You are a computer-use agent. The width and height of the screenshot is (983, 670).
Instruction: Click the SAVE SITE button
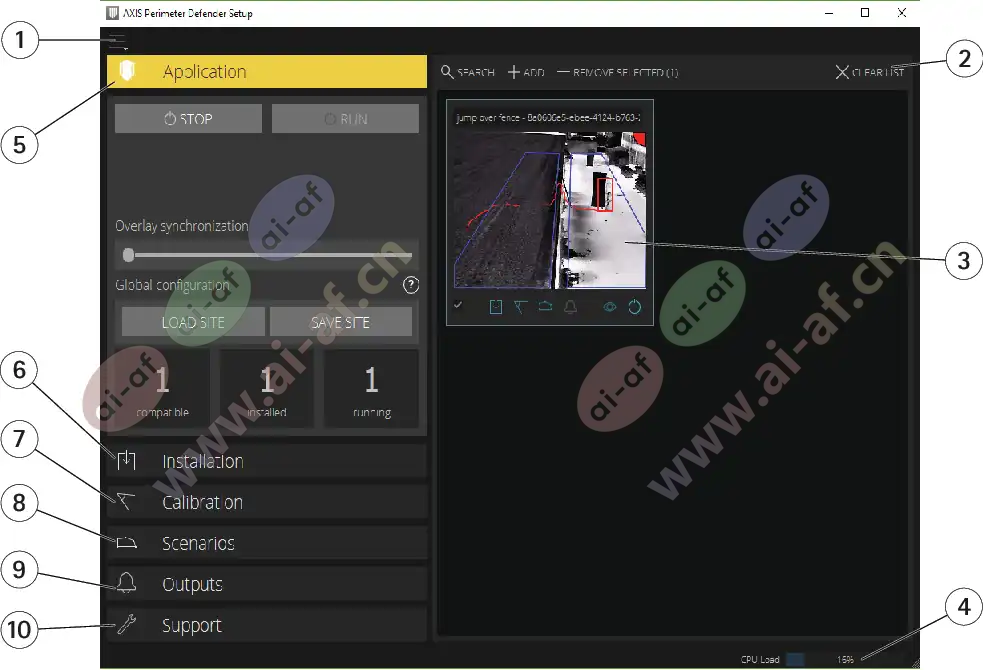point(340,322)
